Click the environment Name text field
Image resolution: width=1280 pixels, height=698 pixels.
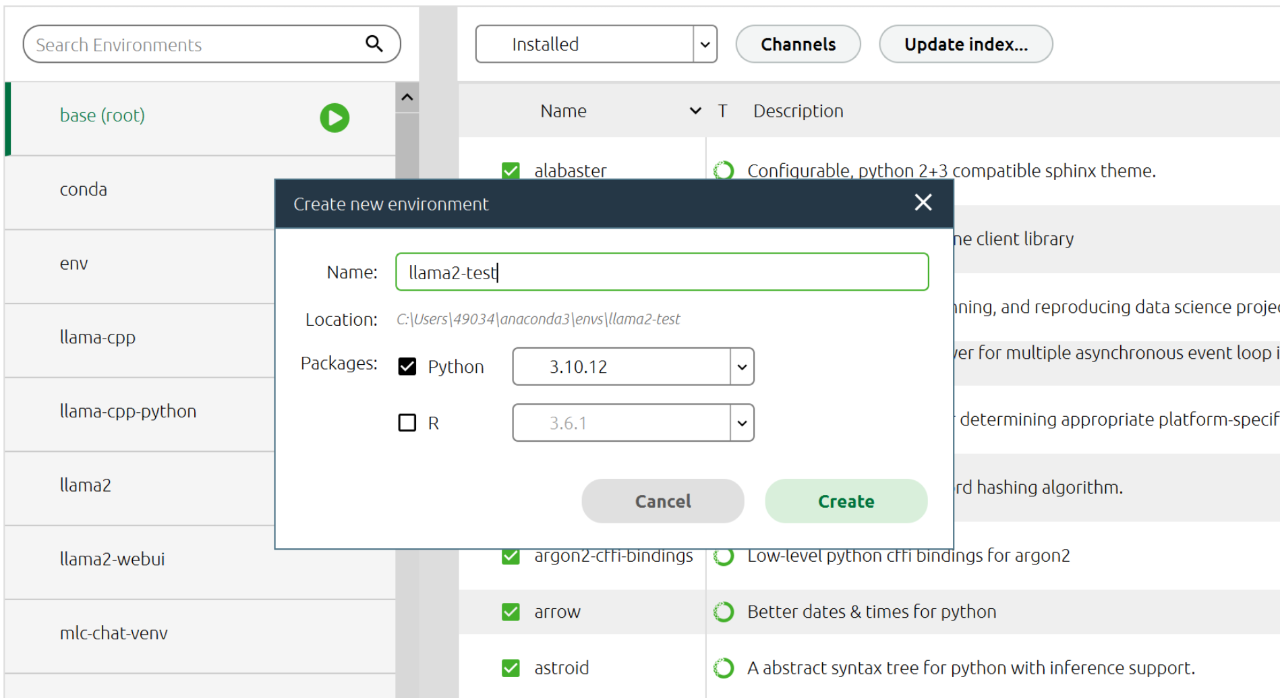(661, 272)
